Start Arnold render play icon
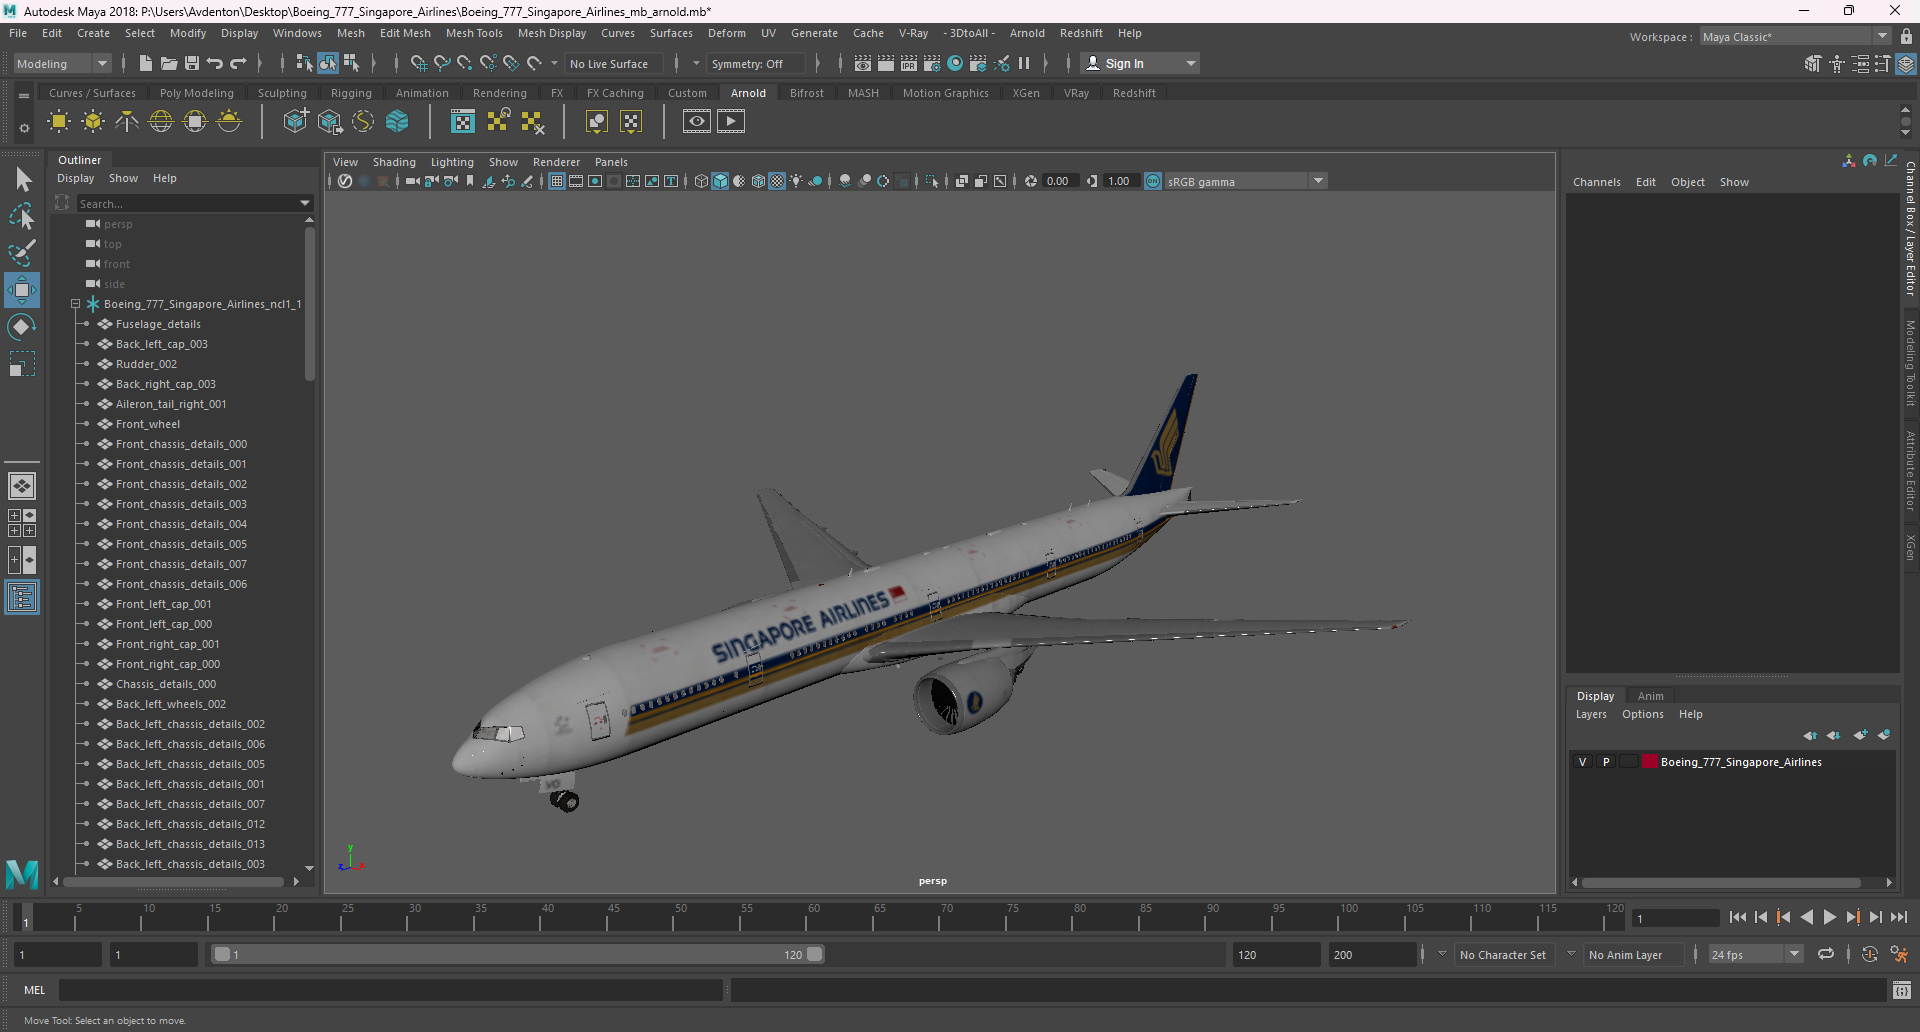The image size is (1920, 1032). pos(731,122)
